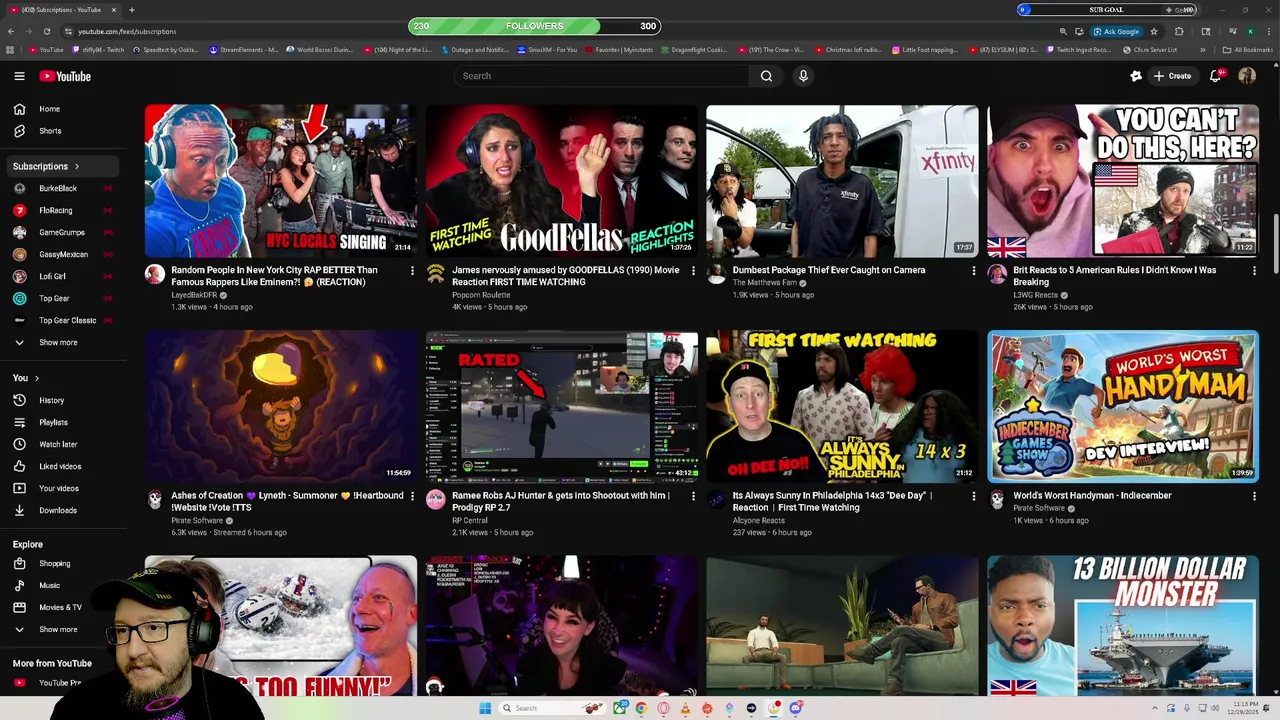Open Your videos in the sidebar

(x=60, y=488)
